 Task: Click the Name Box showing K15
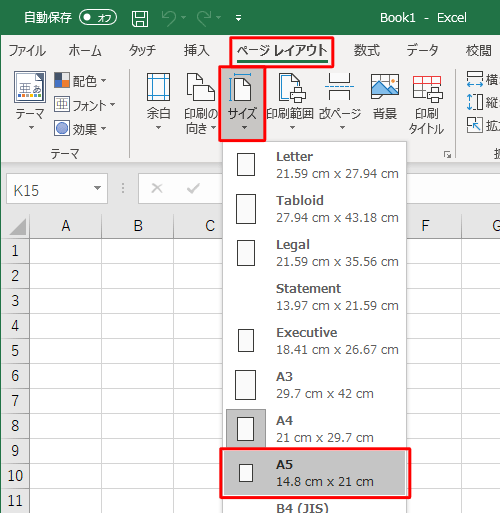50,189
